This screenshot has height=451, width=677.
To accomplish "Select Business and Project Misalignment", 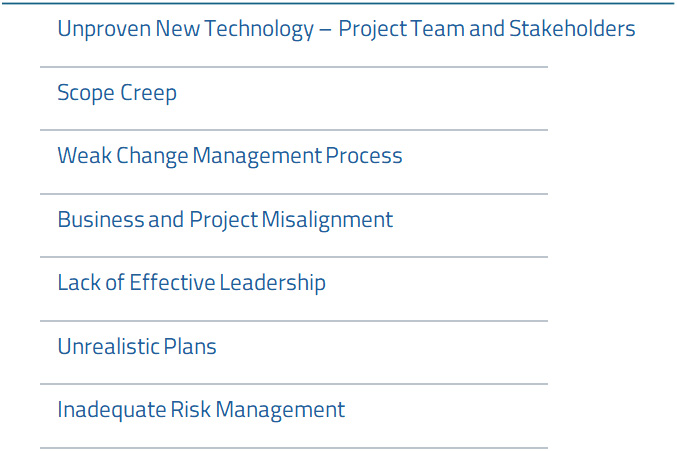I will 225,220.
